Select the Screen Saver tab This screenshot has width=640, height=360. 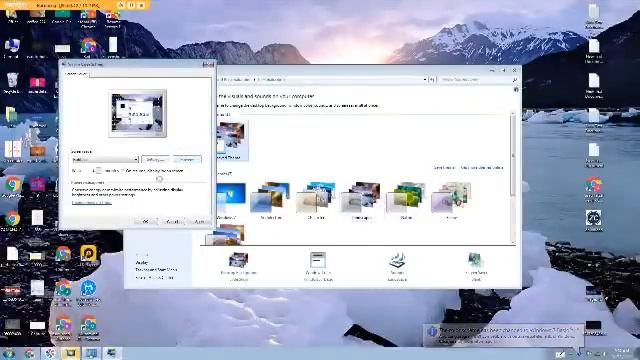[x=76, y=73]
